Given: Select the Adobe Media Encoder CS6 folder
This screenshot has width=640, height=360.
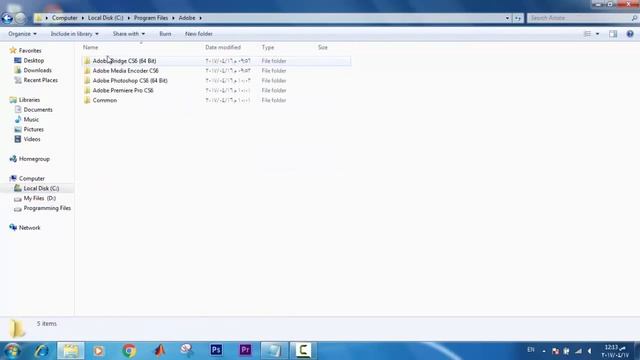Looking at the screenshot, I should [125, 71].
